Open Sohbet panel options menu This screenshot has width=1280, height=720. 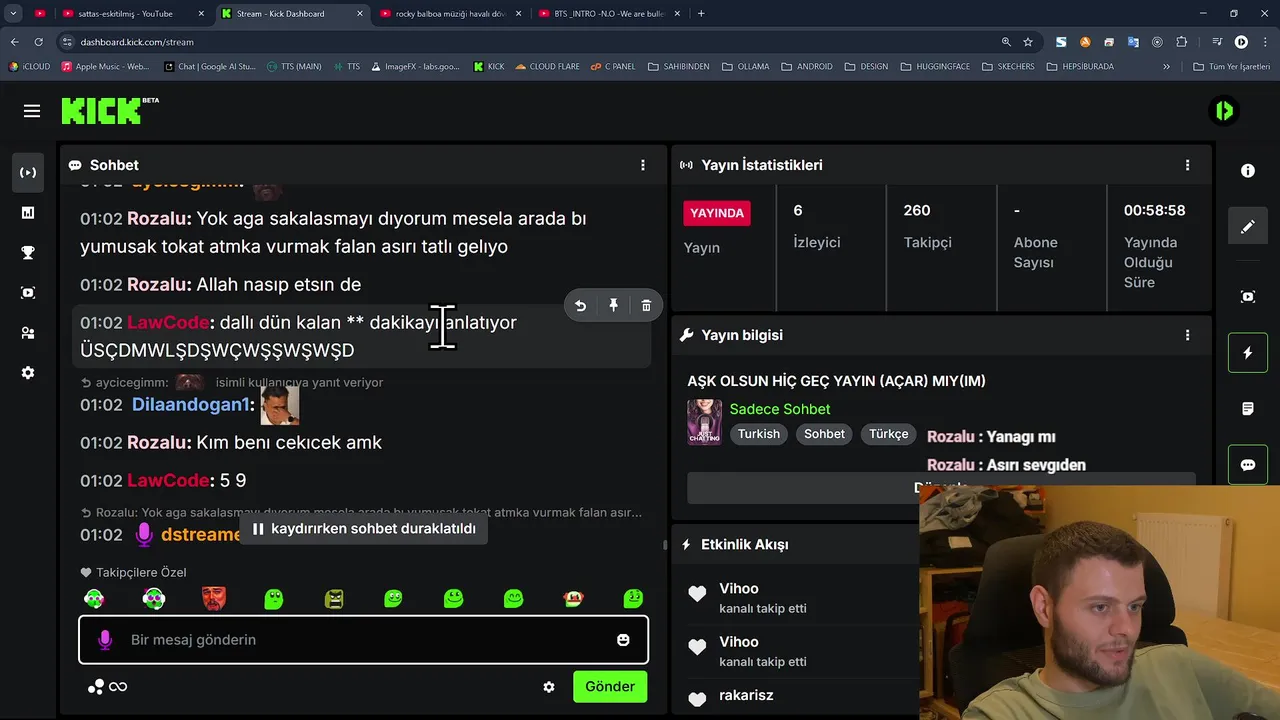(x=643, y=165)
